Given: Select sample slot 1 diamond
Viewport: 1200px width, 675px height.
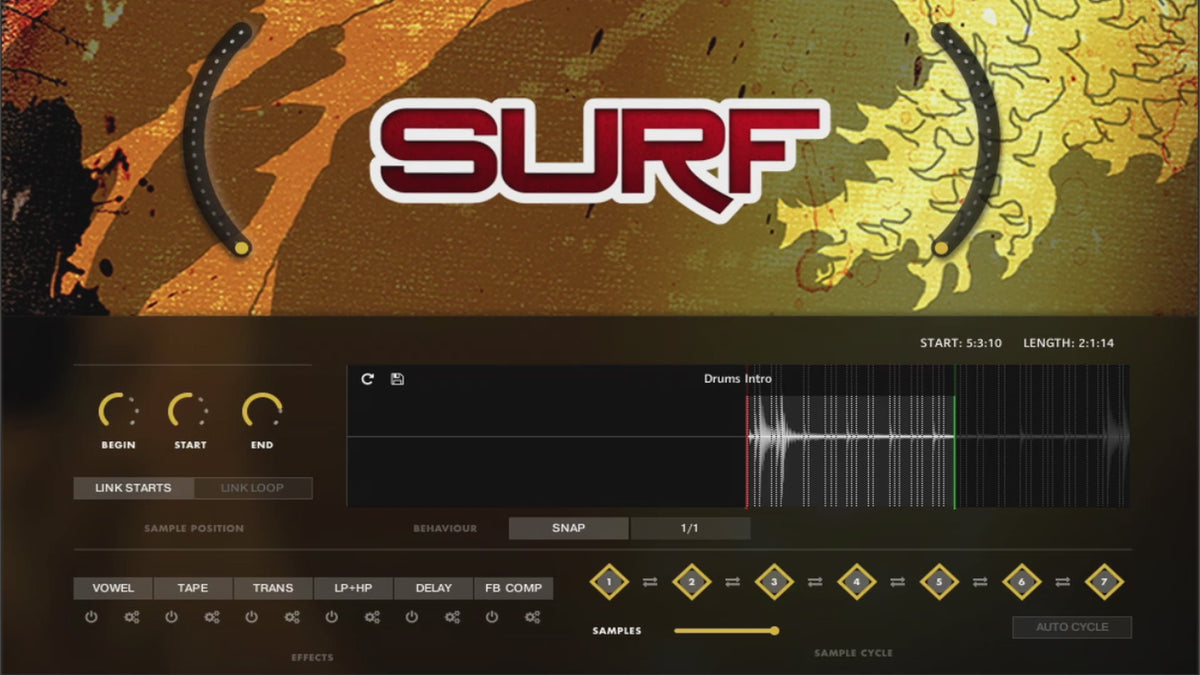Looking at the screenshot, I should (x=609, y=582).
